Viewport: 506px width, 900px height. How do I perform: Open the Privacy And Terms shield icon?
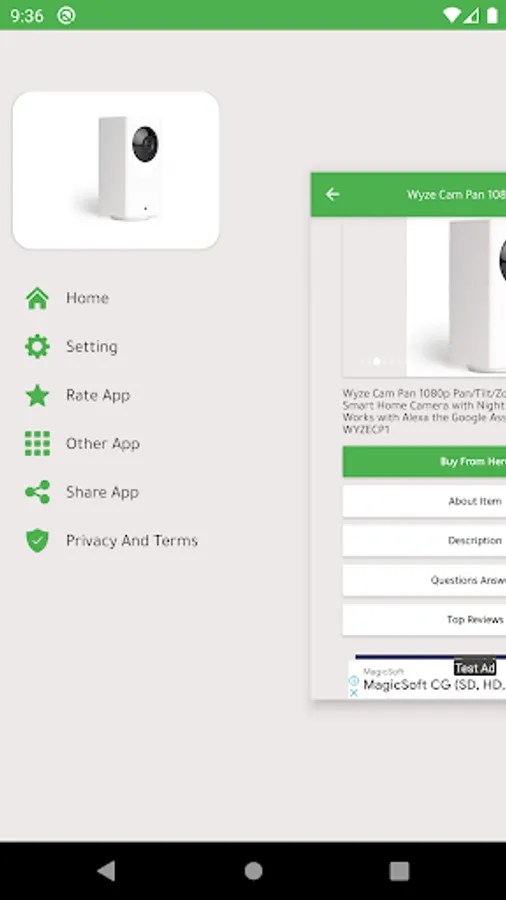pos(37,541)
